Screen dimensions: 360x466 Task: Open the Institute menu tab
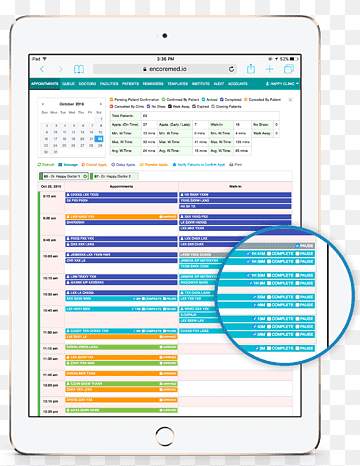pos(201,84)
